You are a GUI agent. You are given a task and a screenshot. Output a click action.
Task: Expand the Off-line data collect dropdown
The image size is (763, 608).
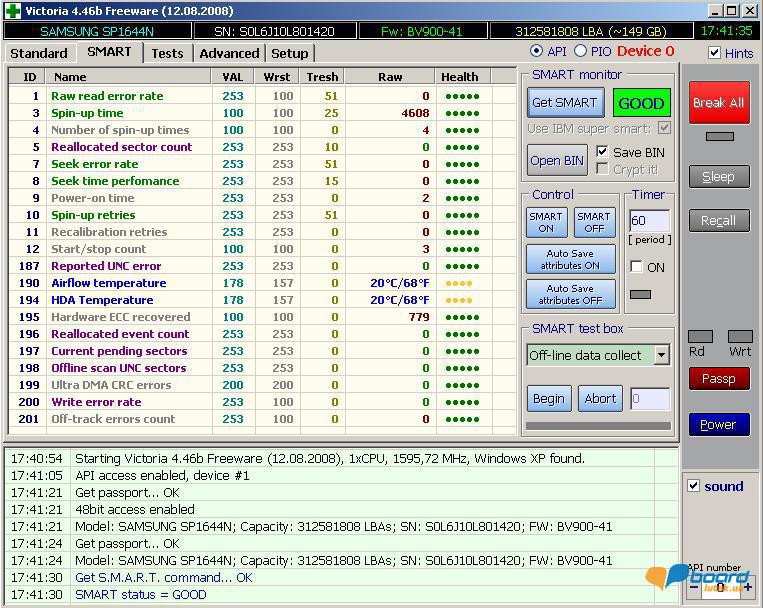661,355
